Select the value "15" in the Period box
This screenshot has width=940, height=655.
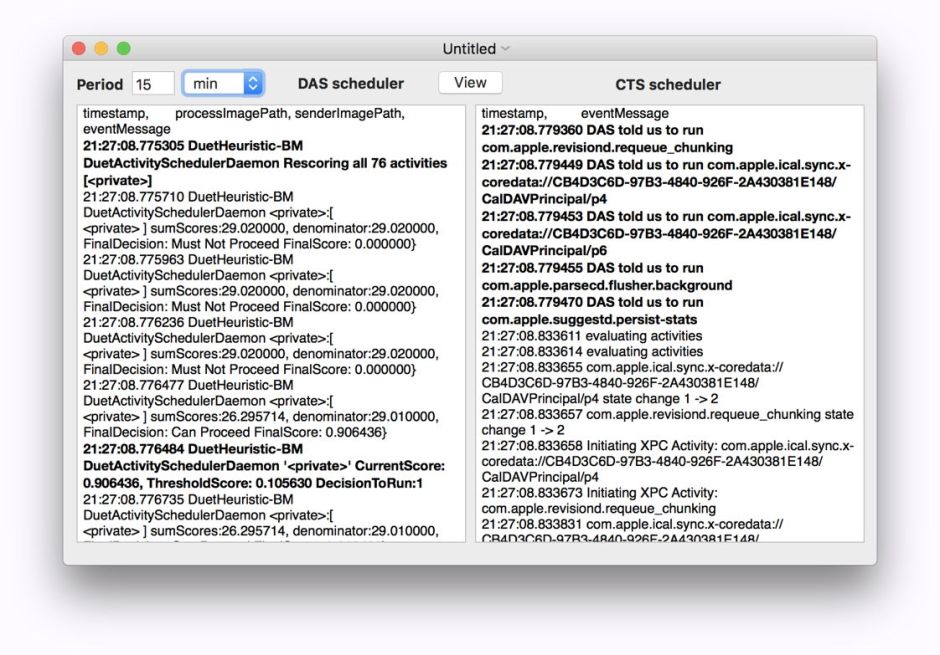(145, 84)
